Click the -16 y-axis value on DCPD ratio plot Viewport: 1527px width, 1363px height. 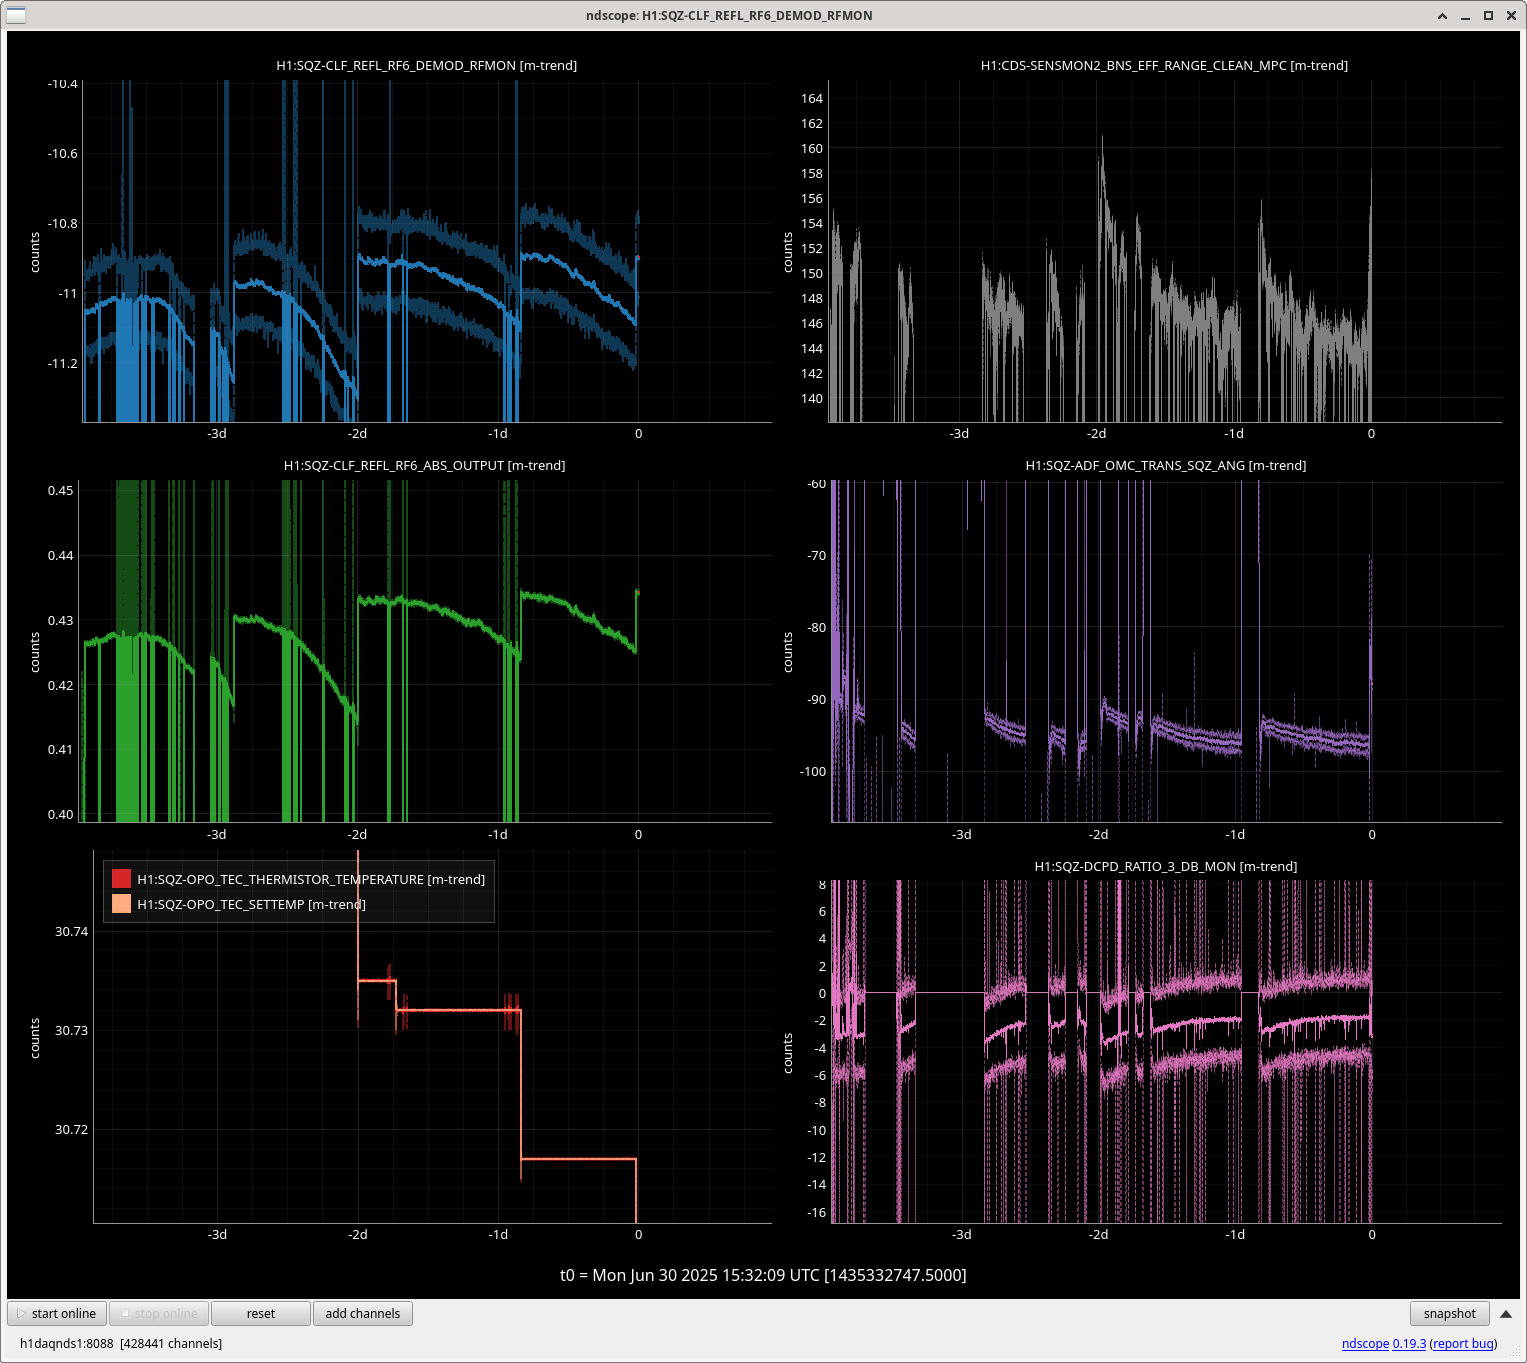(817, 1212)
